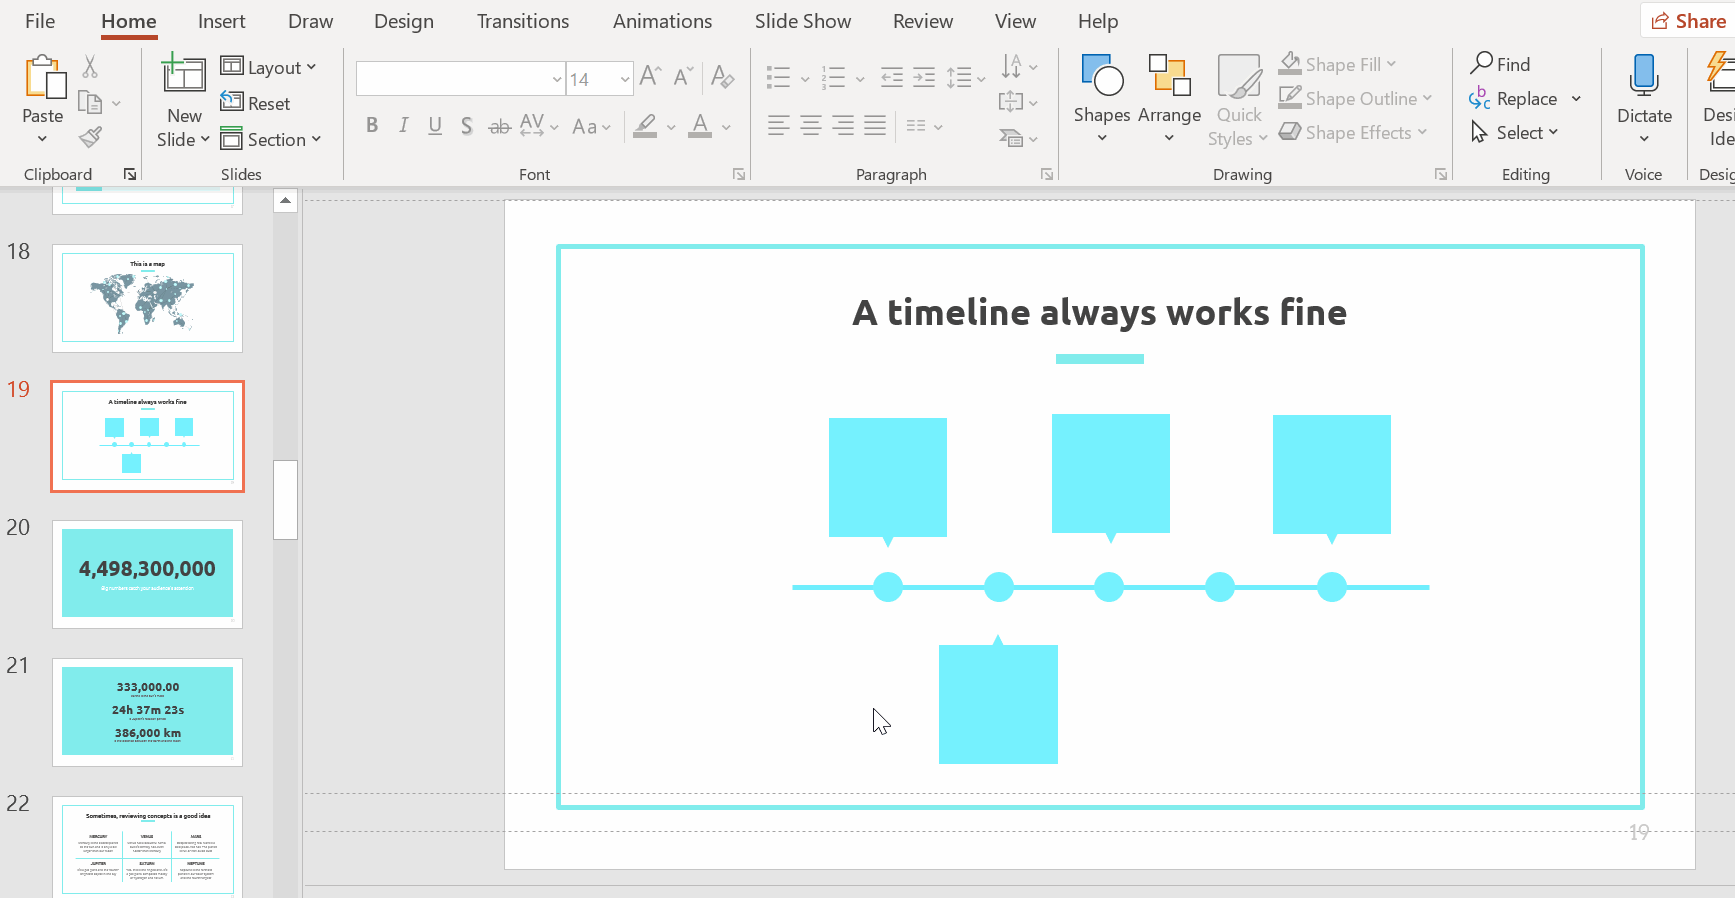Click Replace in Editing group
This screenshot has height=898, width=1735.
point(1513,98)
